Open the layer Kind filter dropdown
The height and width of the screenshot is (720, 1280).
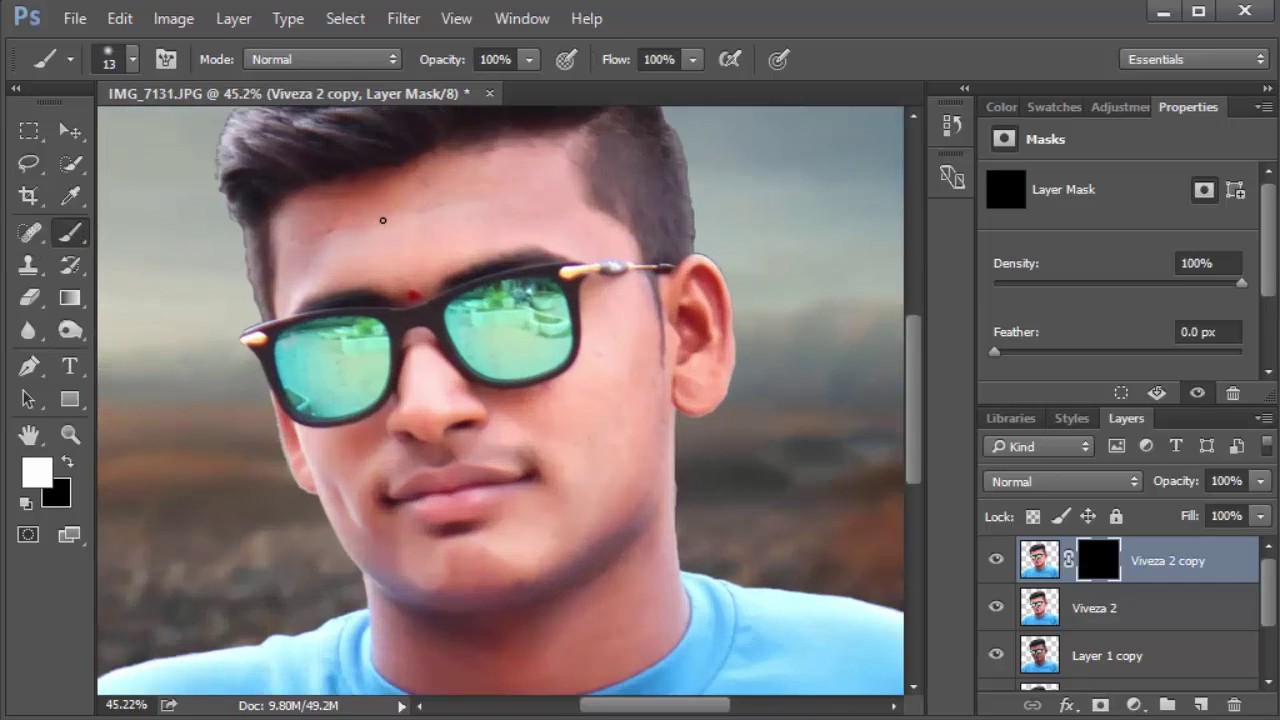1038,446
